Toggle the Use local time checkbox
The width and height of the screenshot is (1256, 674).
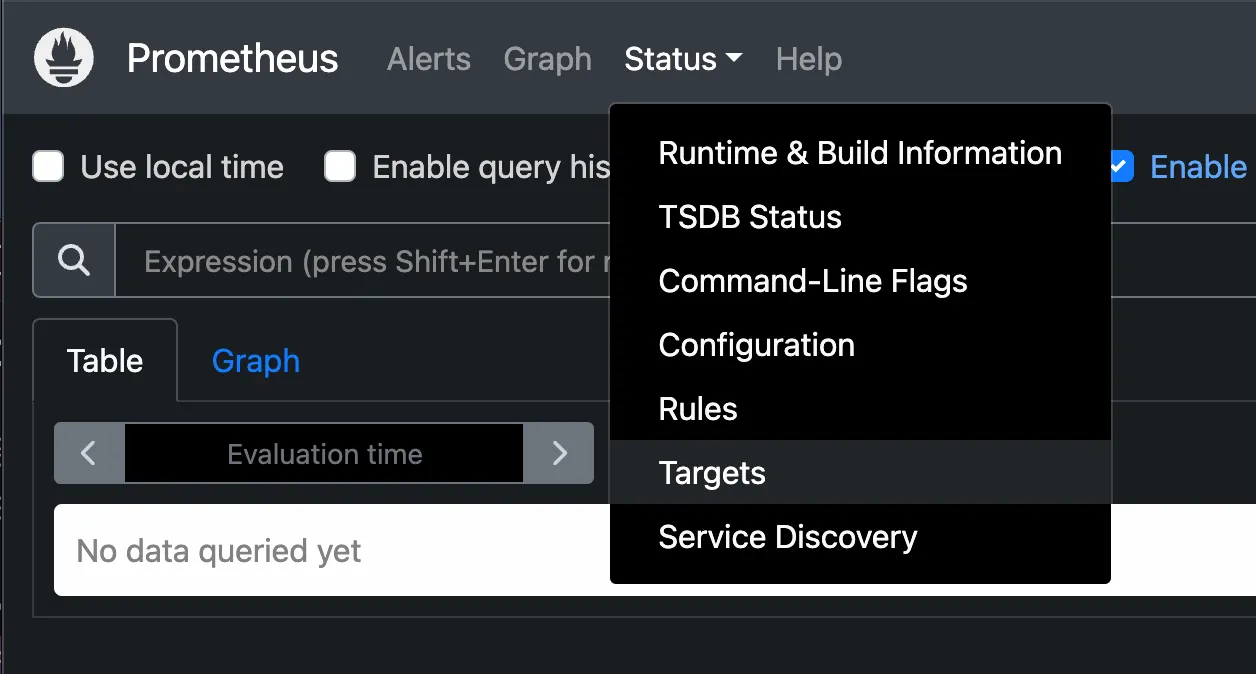(x=49, y=167)
